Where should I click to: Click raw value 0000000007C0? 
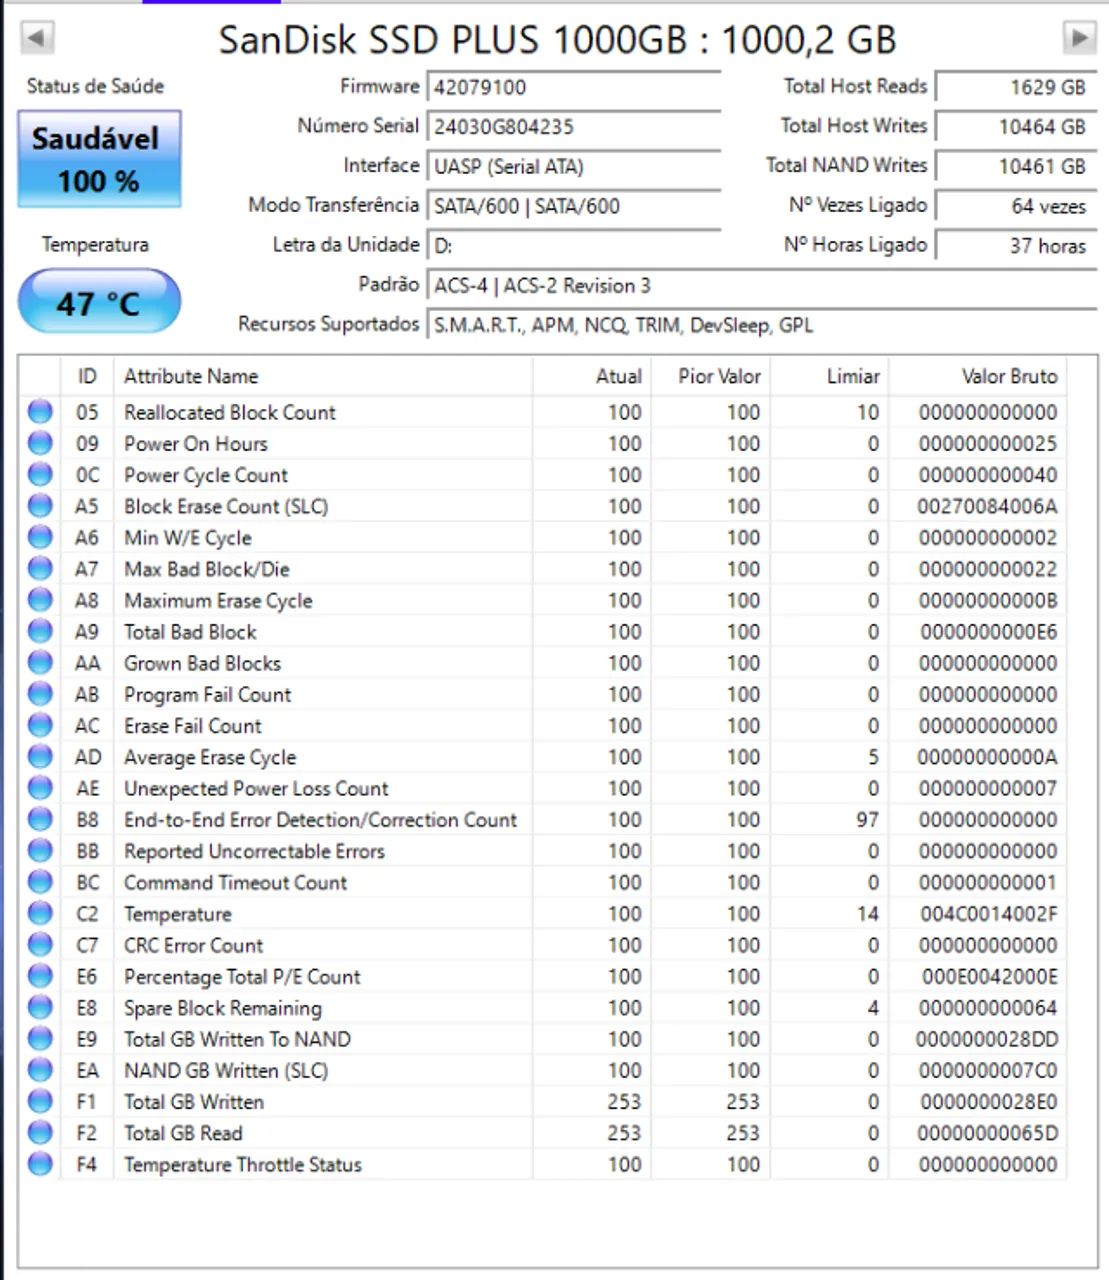(987, 1070)
